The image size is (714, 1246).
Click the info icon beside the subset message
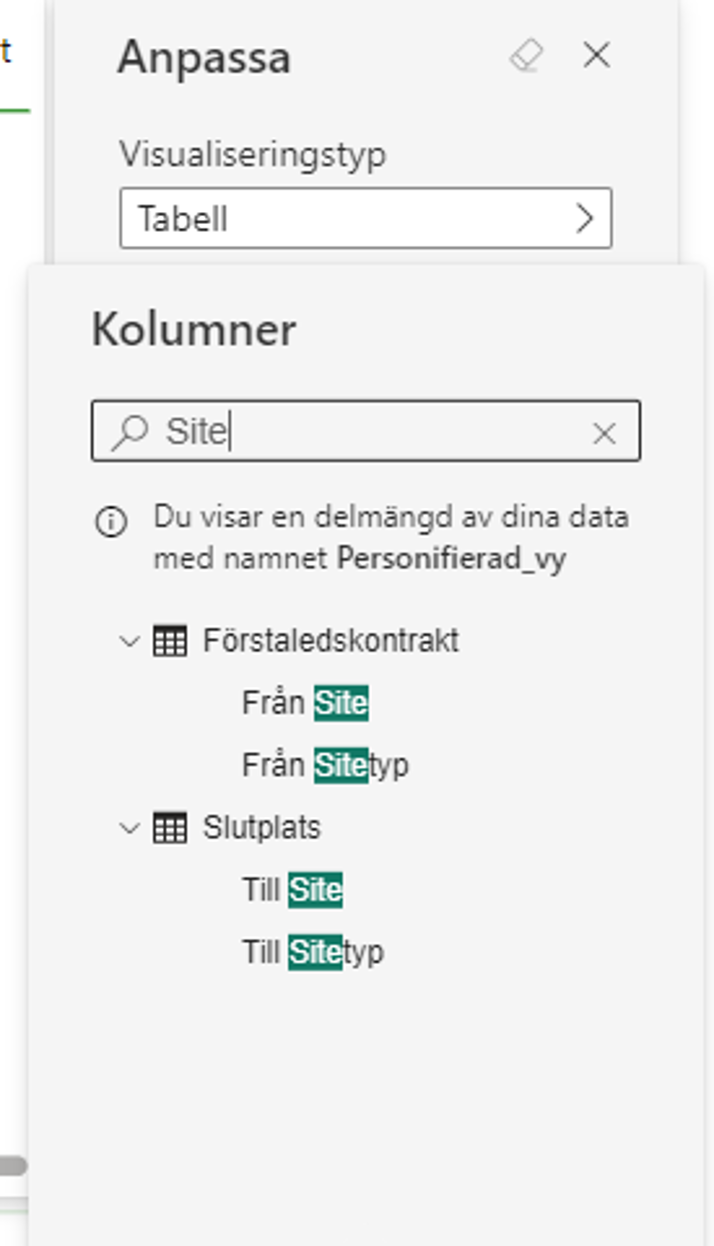(111, 522)
